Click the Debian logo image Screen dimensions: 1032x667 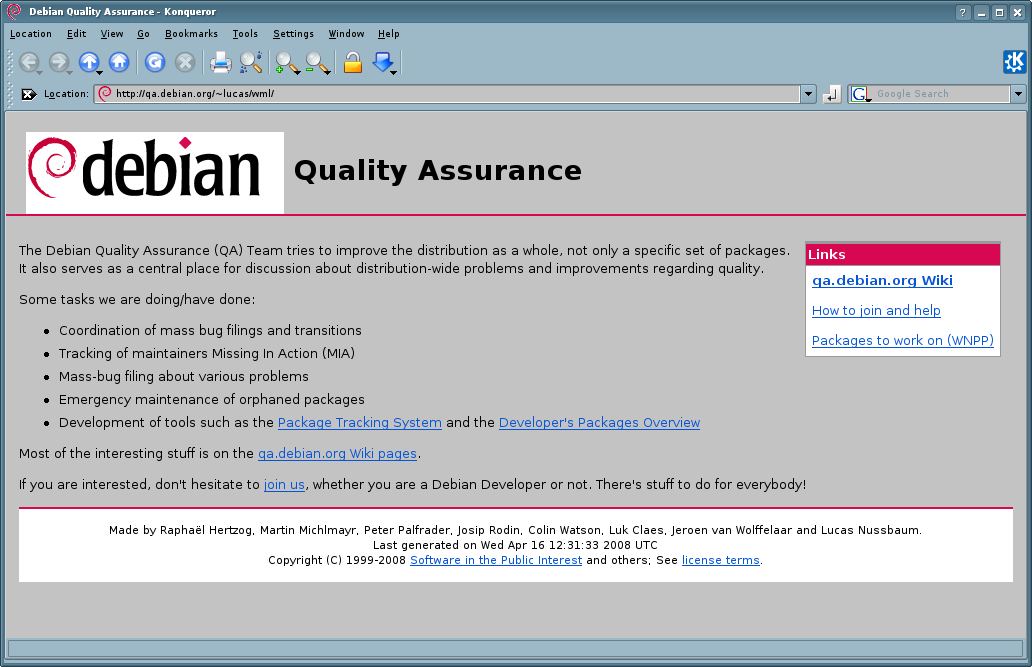coord(155,173)
